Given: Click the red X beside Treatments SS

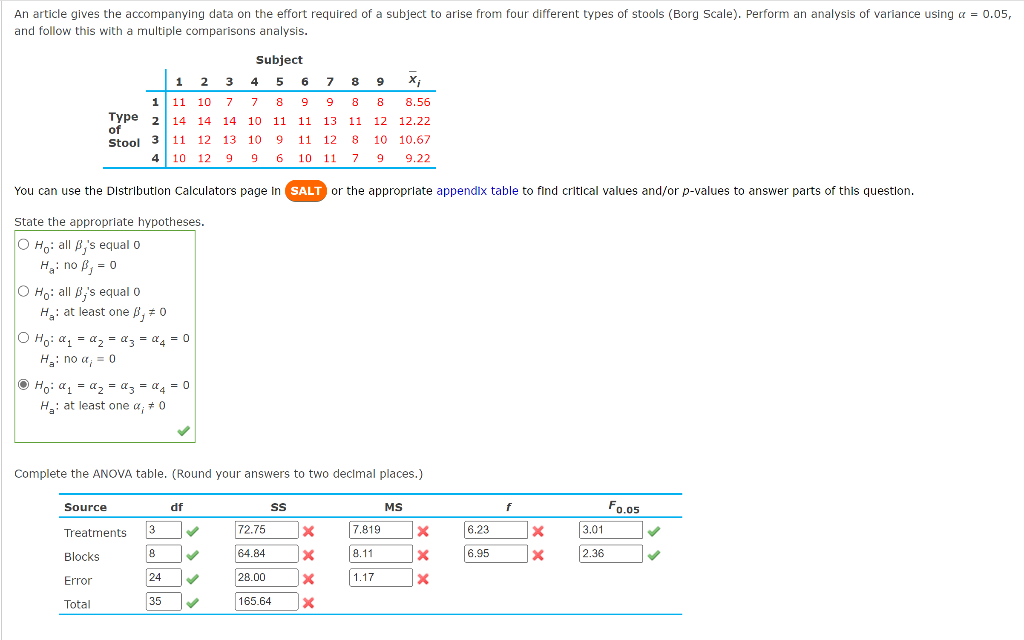Looking at the screenshot, I should (x=309, y=532).
